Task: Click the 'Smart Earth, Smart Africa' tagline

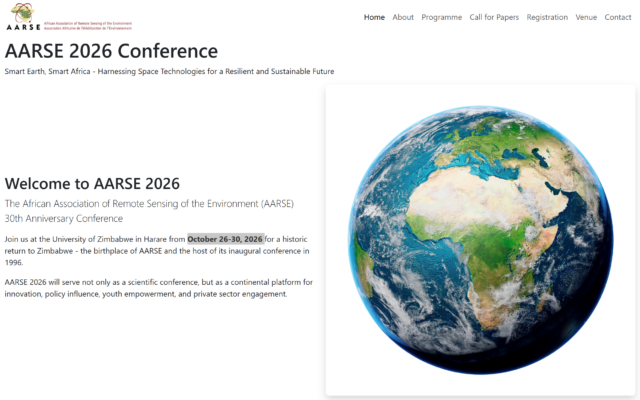Action: (x=169, y=71)
